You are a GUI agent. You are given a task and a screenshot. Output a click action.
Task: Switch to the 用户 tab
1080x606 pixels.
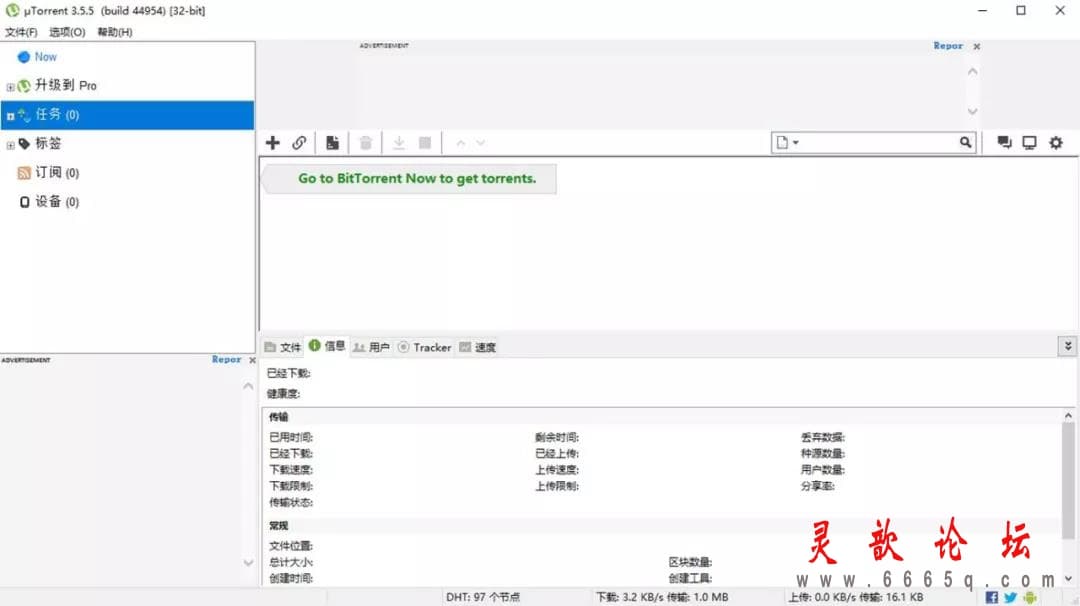(x=371, y=347)
